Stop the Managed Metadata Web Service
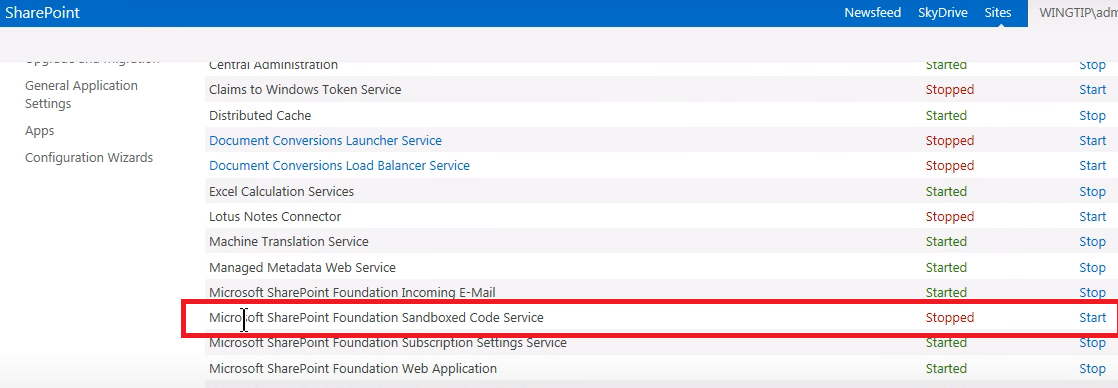 tap(1092, 267)
